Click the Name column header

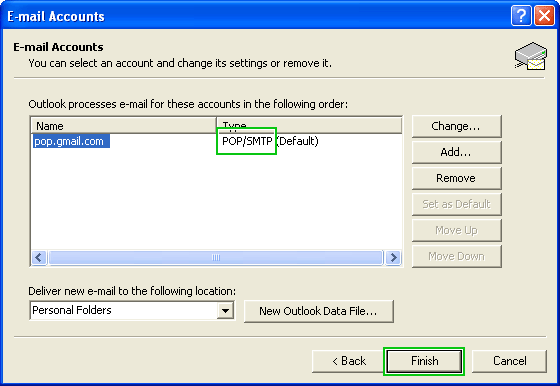[124, 126]
